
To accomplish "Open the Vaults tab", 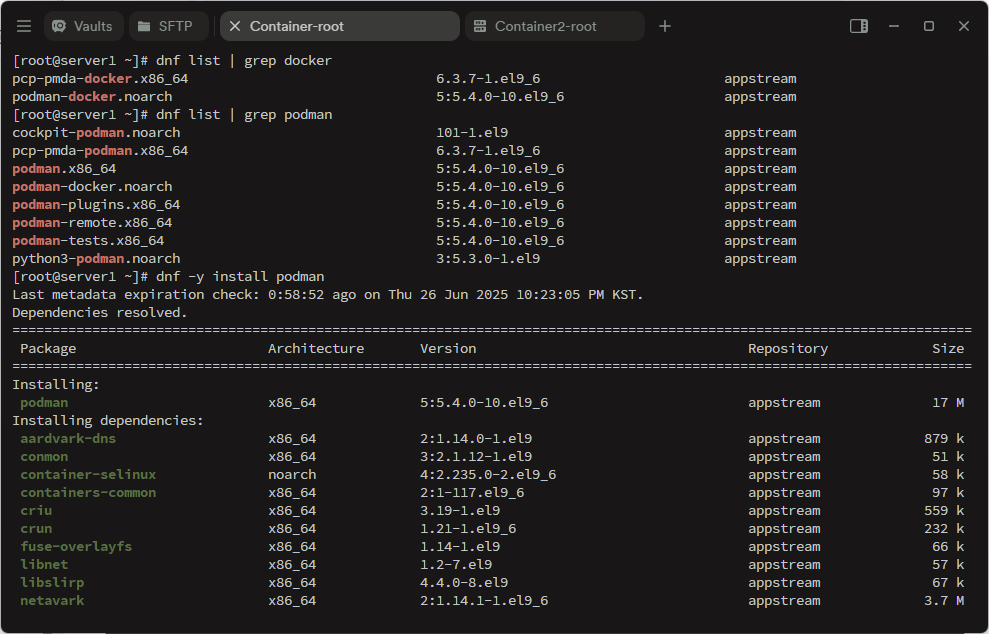I will [83, 26].
